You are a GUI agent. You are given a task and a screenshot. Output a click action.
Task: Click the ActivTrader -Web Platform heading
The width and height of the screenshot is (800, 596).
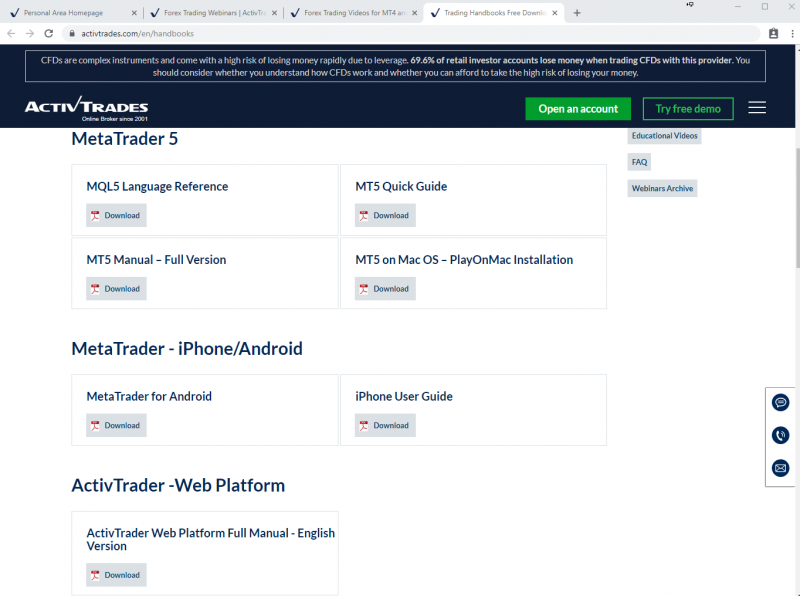coord(178,485)
